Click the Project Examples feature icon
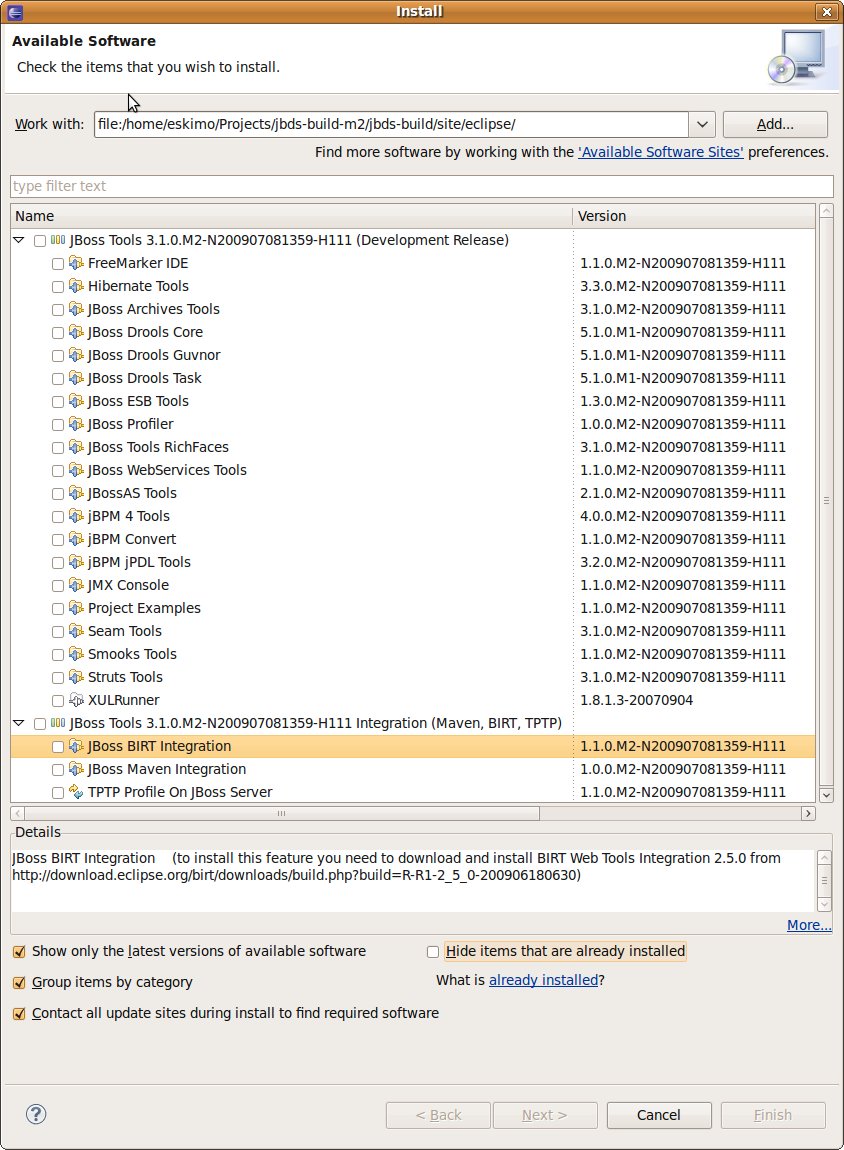 (x=76, y=607)
